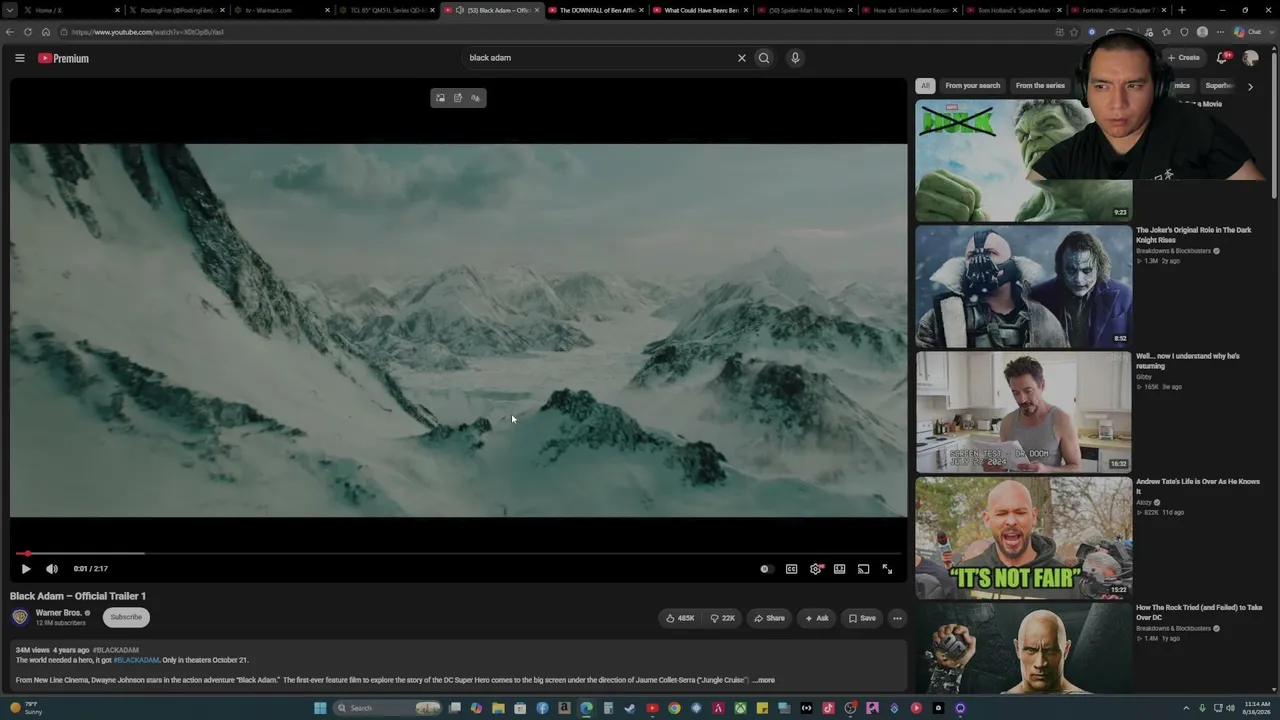
Task: Play the Black Adam trailer
Action: pos(26,569)
